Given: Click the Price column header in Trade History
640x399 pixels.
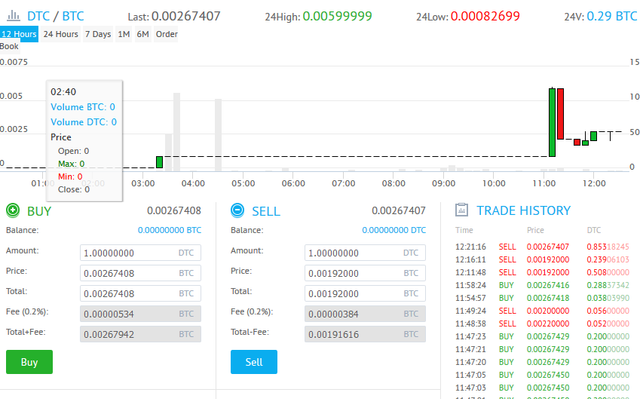Looking at the screenshot, I should click(535, 230).
